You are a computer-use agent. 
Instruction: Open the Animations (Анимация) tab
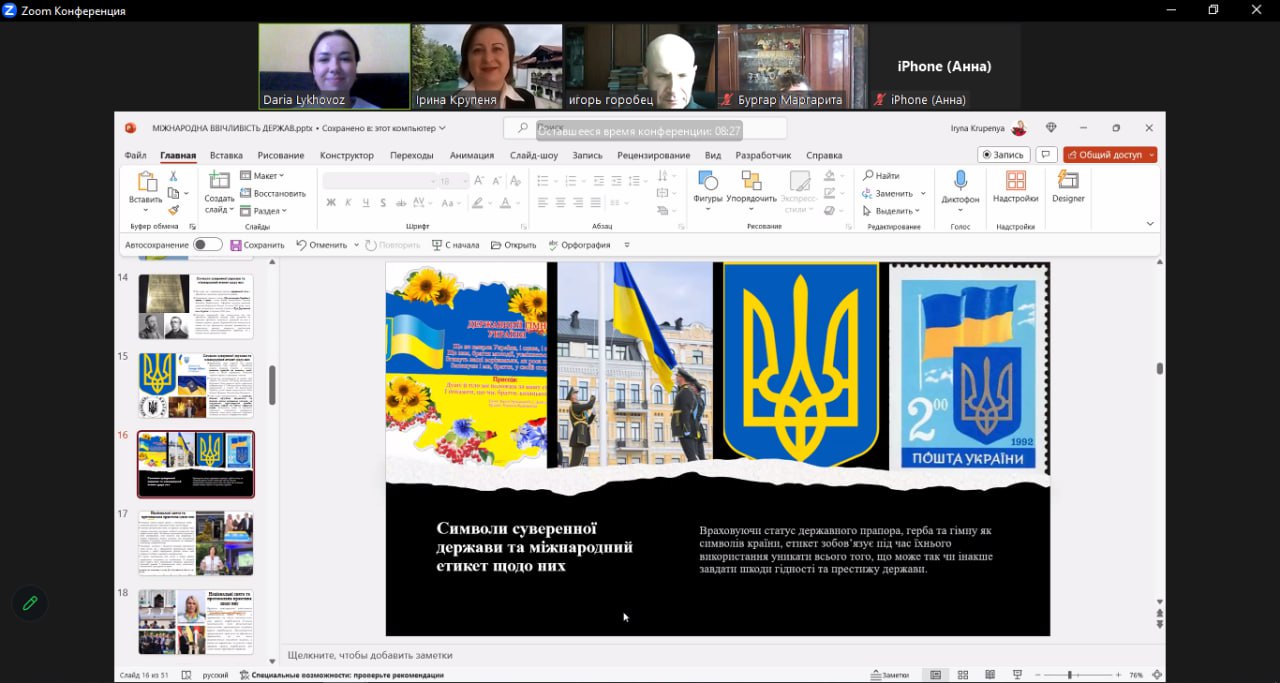(472, 155)
